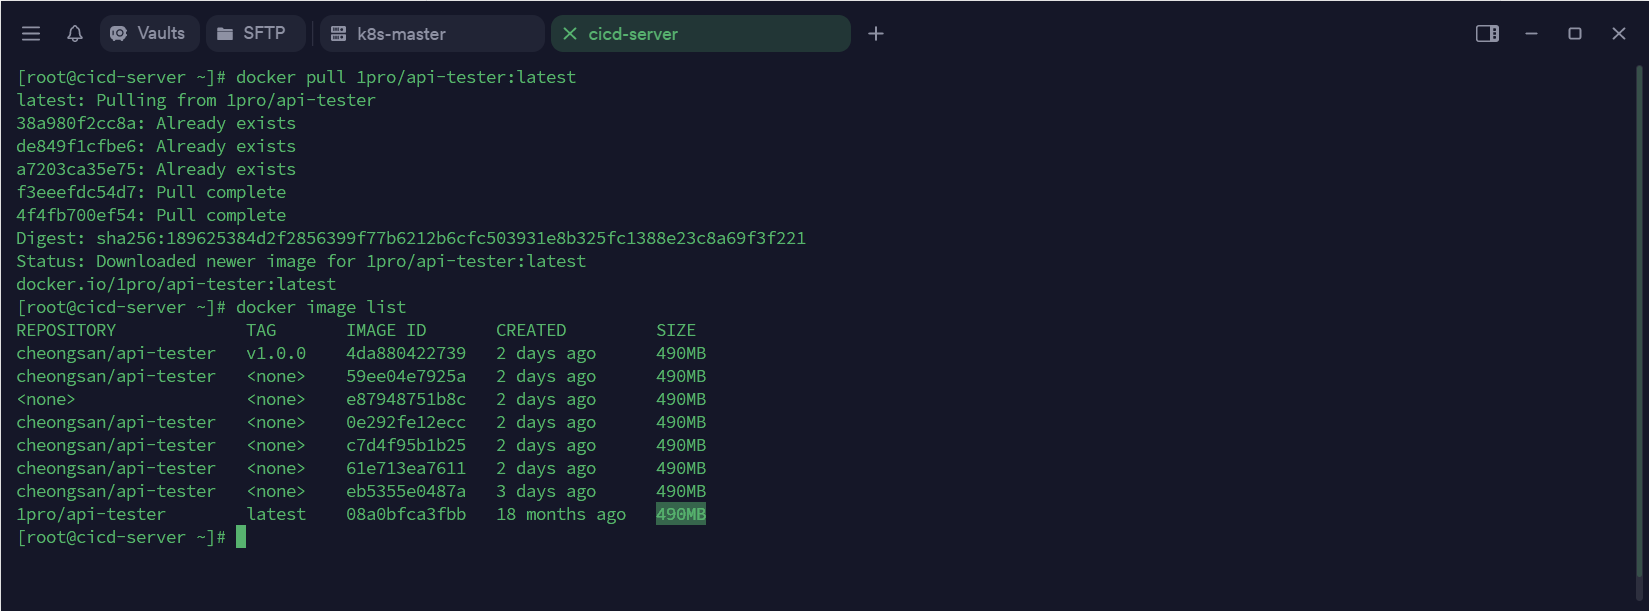The width and height of the screenshot is (1649, 611).
Task: Open the Vaults tab
Action: [149, 34]
